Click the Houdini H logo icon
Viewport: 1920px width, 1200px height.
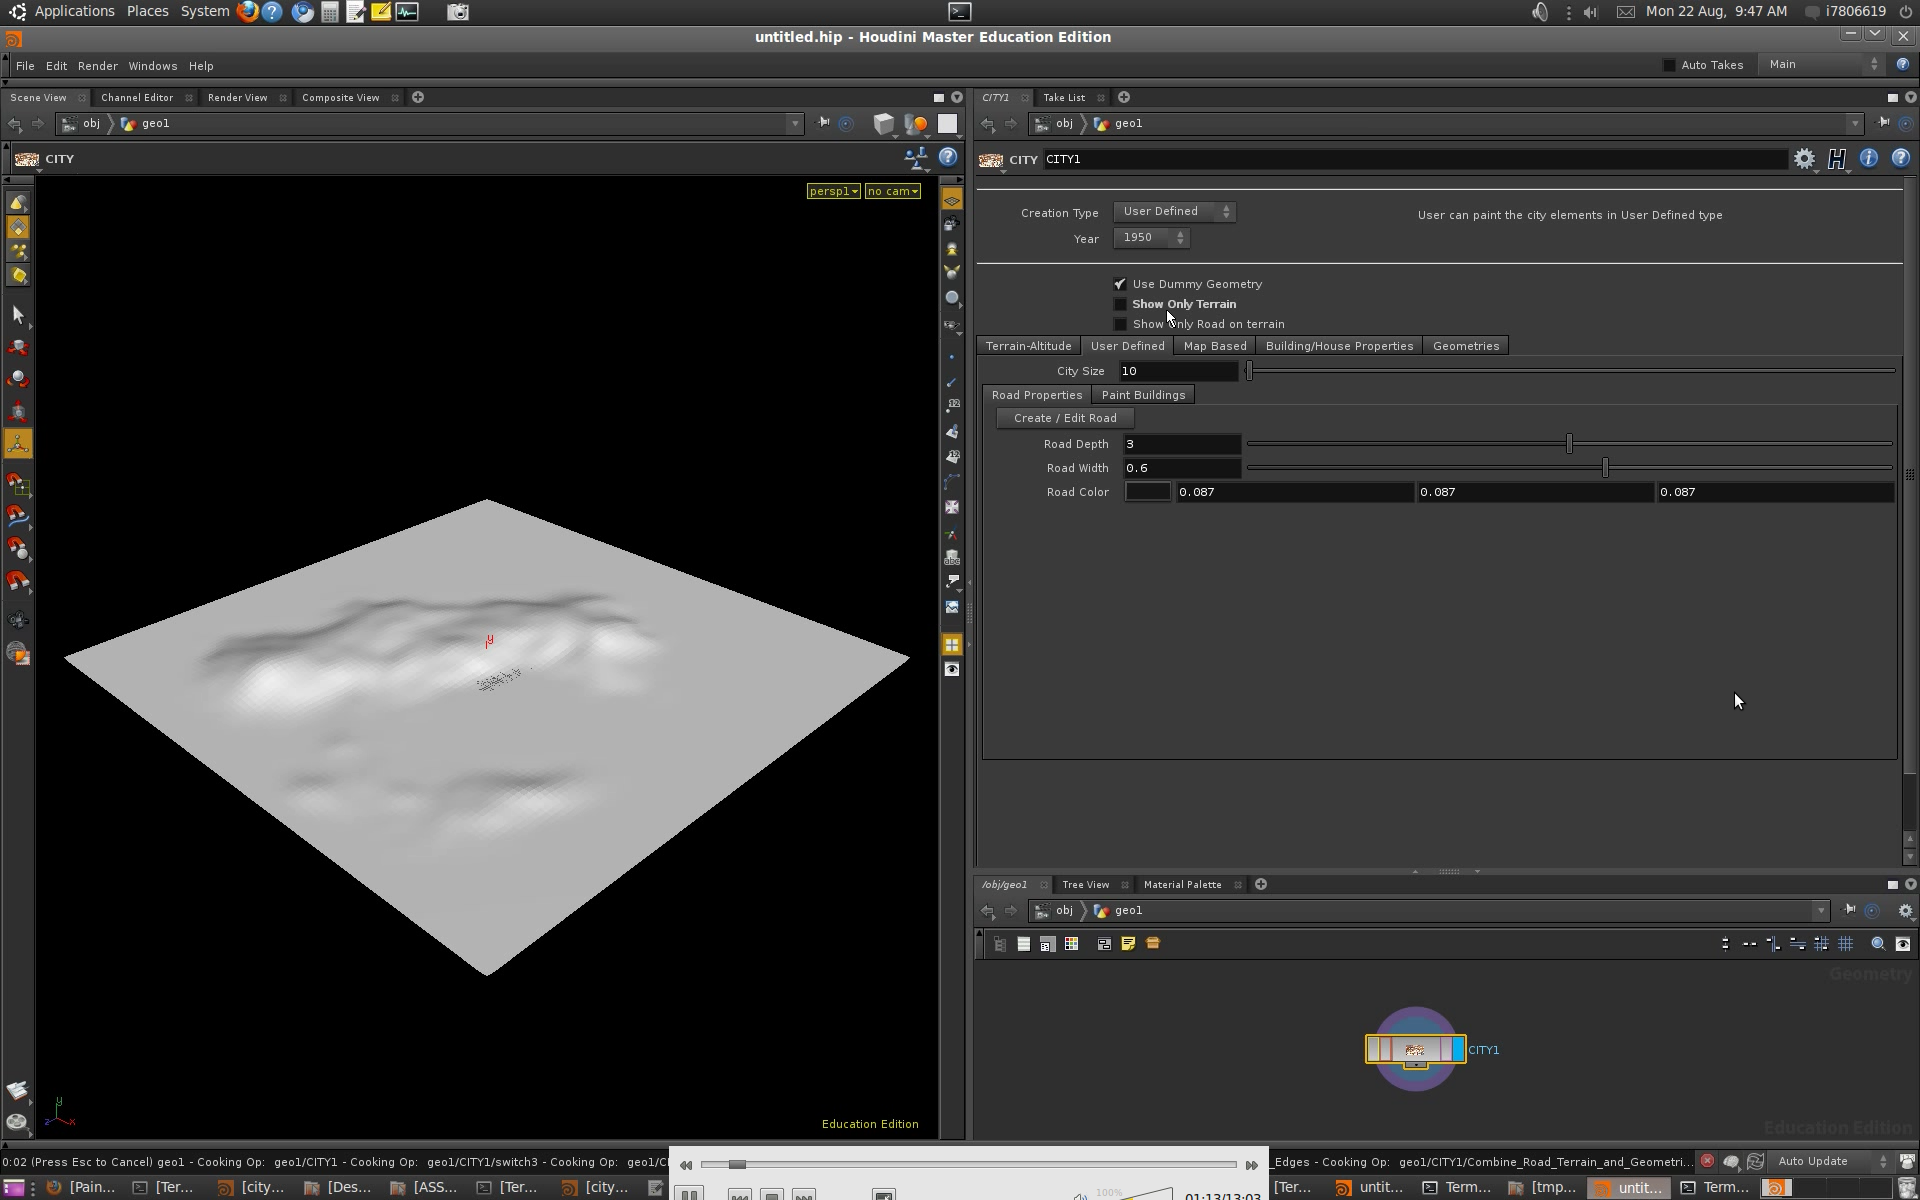point(1836,159)
